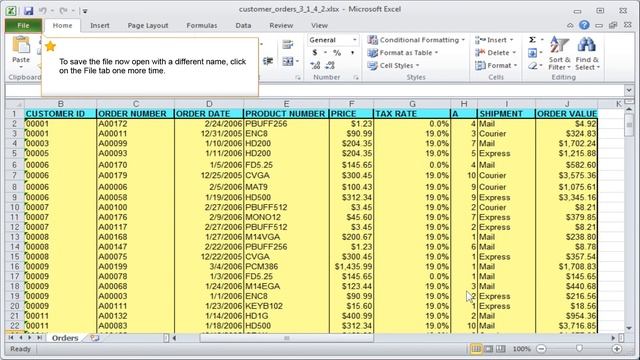Click the Accounting dollar format icon
The height and width of the screenshot is (360, 640).
tap(315, 53)
